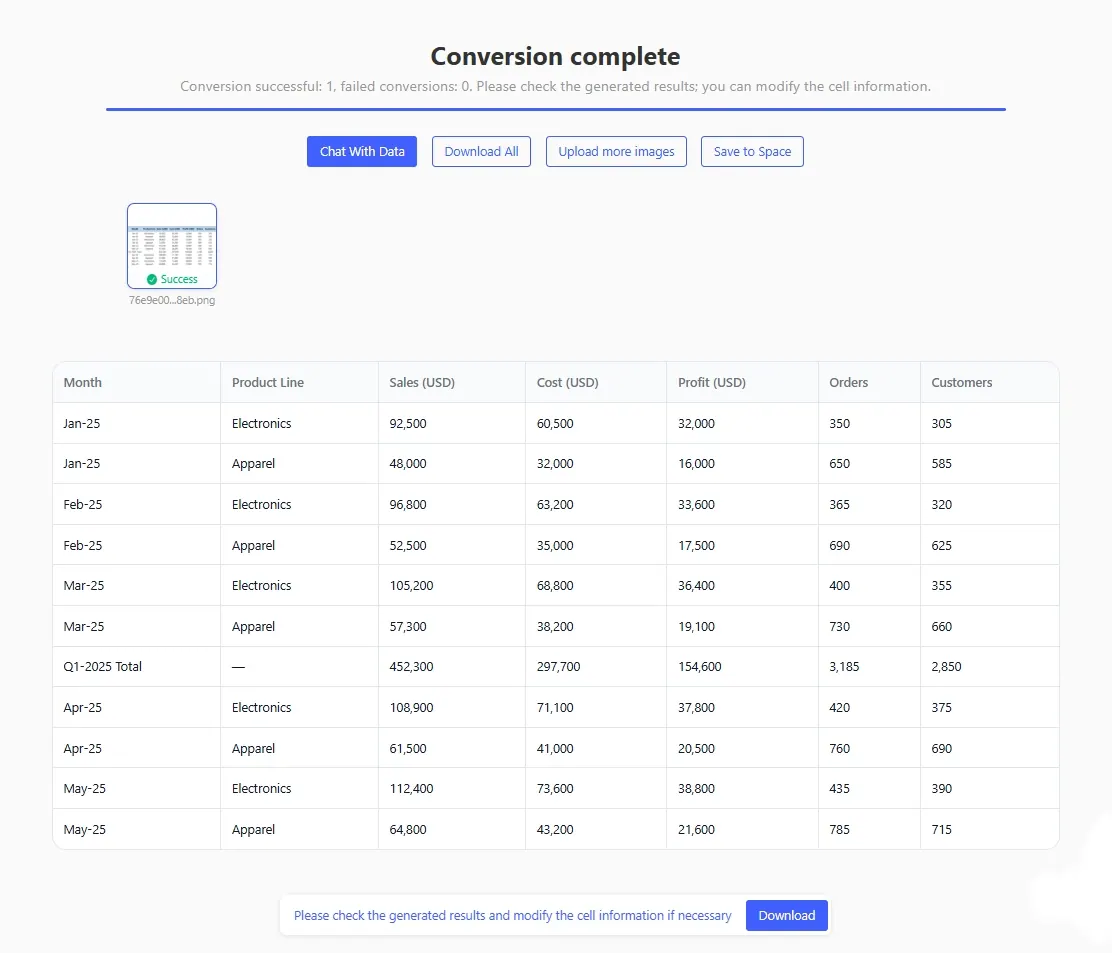Edit the profit cell showing 21,600
The height and width of the screenshot is (953, 1112).
click(696, 829)
